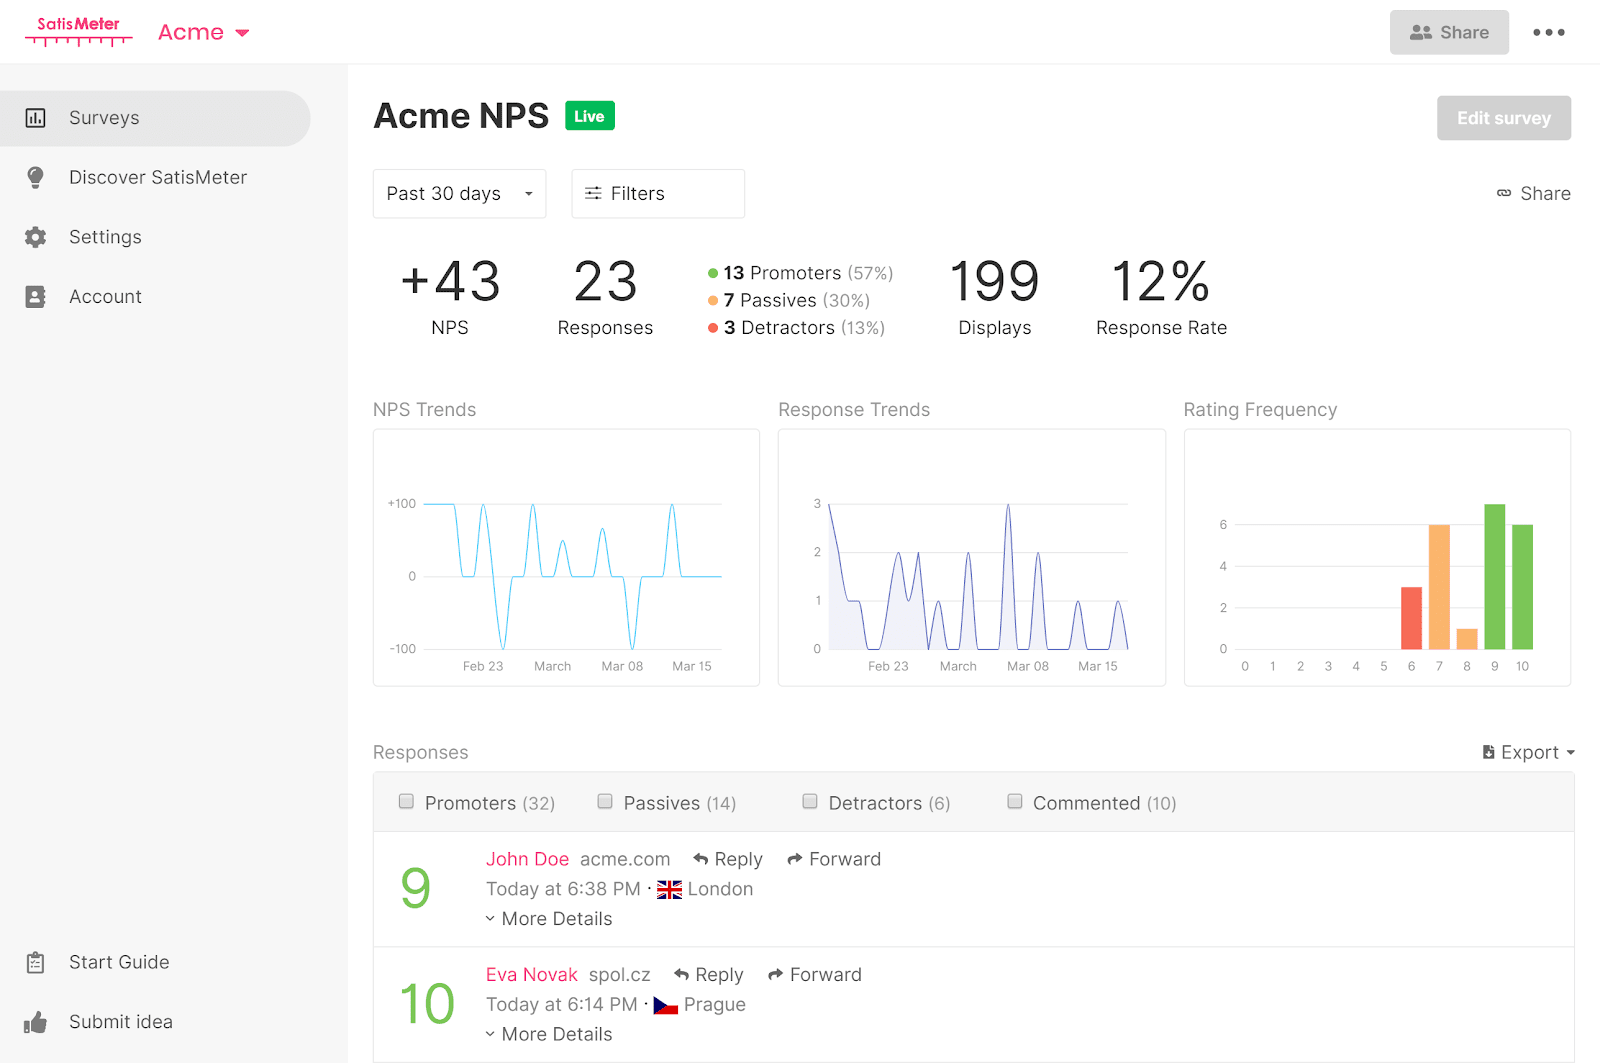Click the Edit survey button
Viewport: 1600px width, 1063px height.
(1503, 117)
